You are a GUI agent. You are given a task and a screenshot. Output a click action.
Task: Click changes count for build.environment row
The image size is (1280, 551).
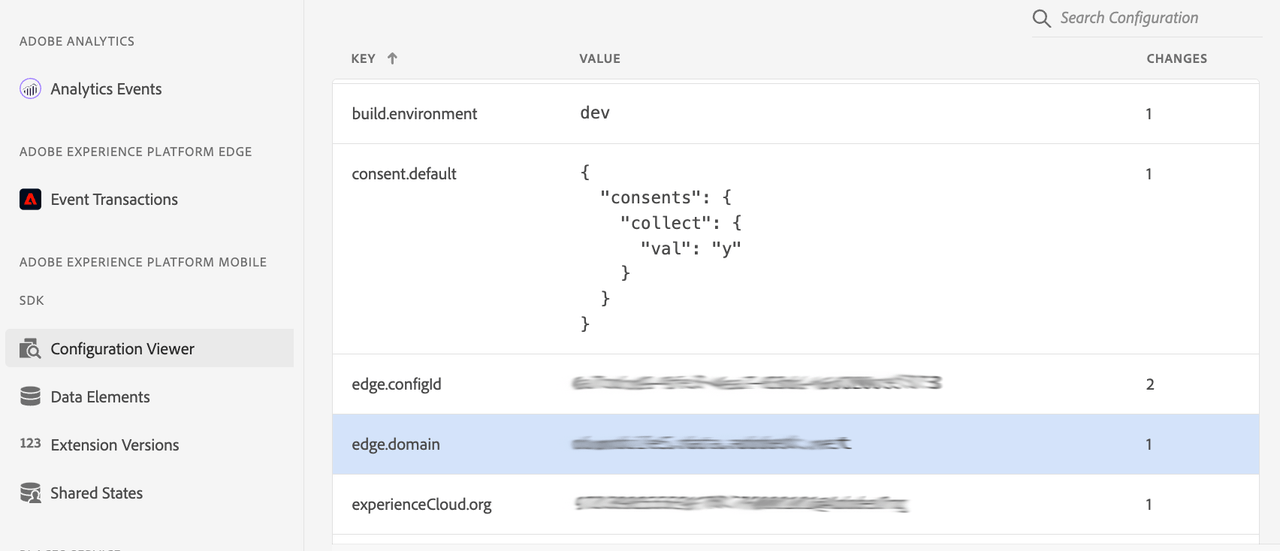tap(1149, 114)
